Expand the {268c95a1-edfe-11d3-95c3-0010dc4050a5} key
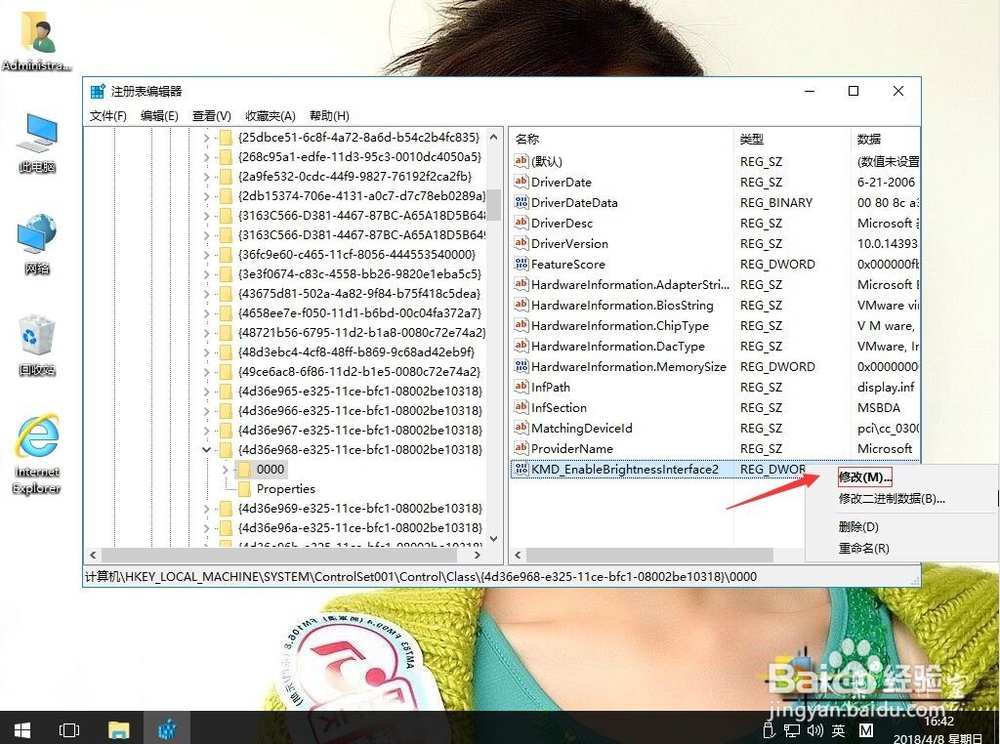 pos(206,157)
